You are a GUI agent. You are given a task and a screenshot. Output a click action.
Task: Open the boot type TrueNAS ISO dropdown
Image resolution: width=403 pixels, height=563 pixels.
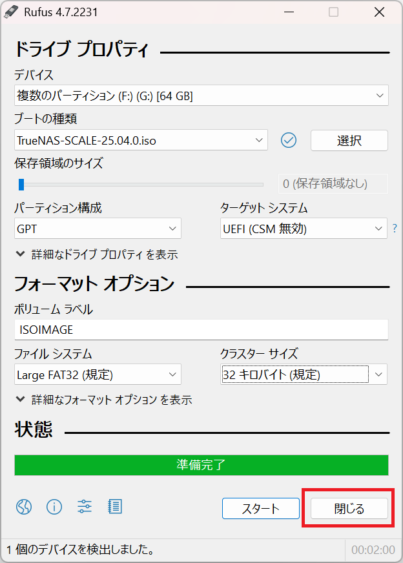(141, 140)
